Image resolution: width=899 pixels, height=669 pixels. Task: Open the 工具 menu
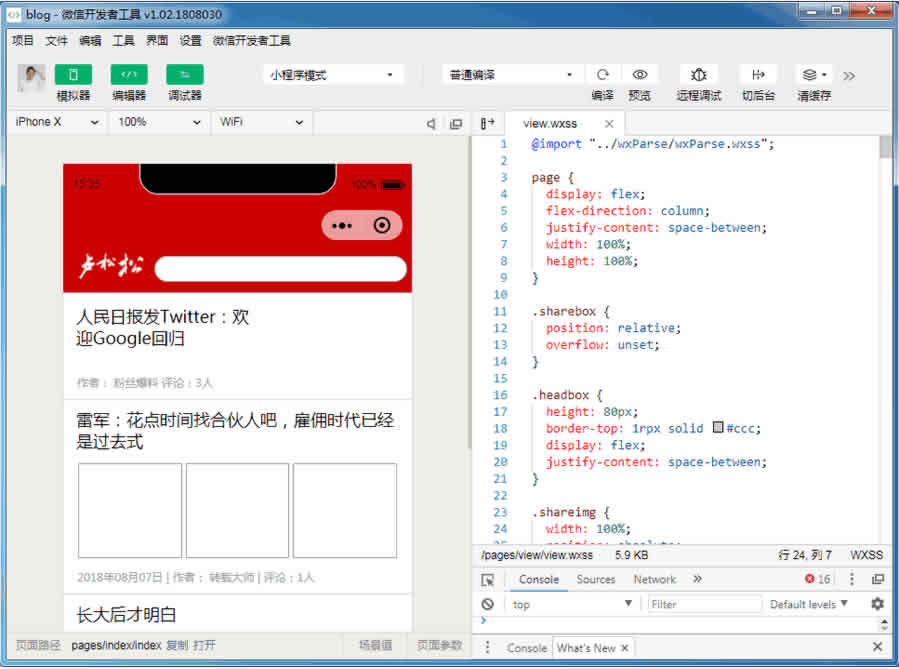click(x=123, y=41)
